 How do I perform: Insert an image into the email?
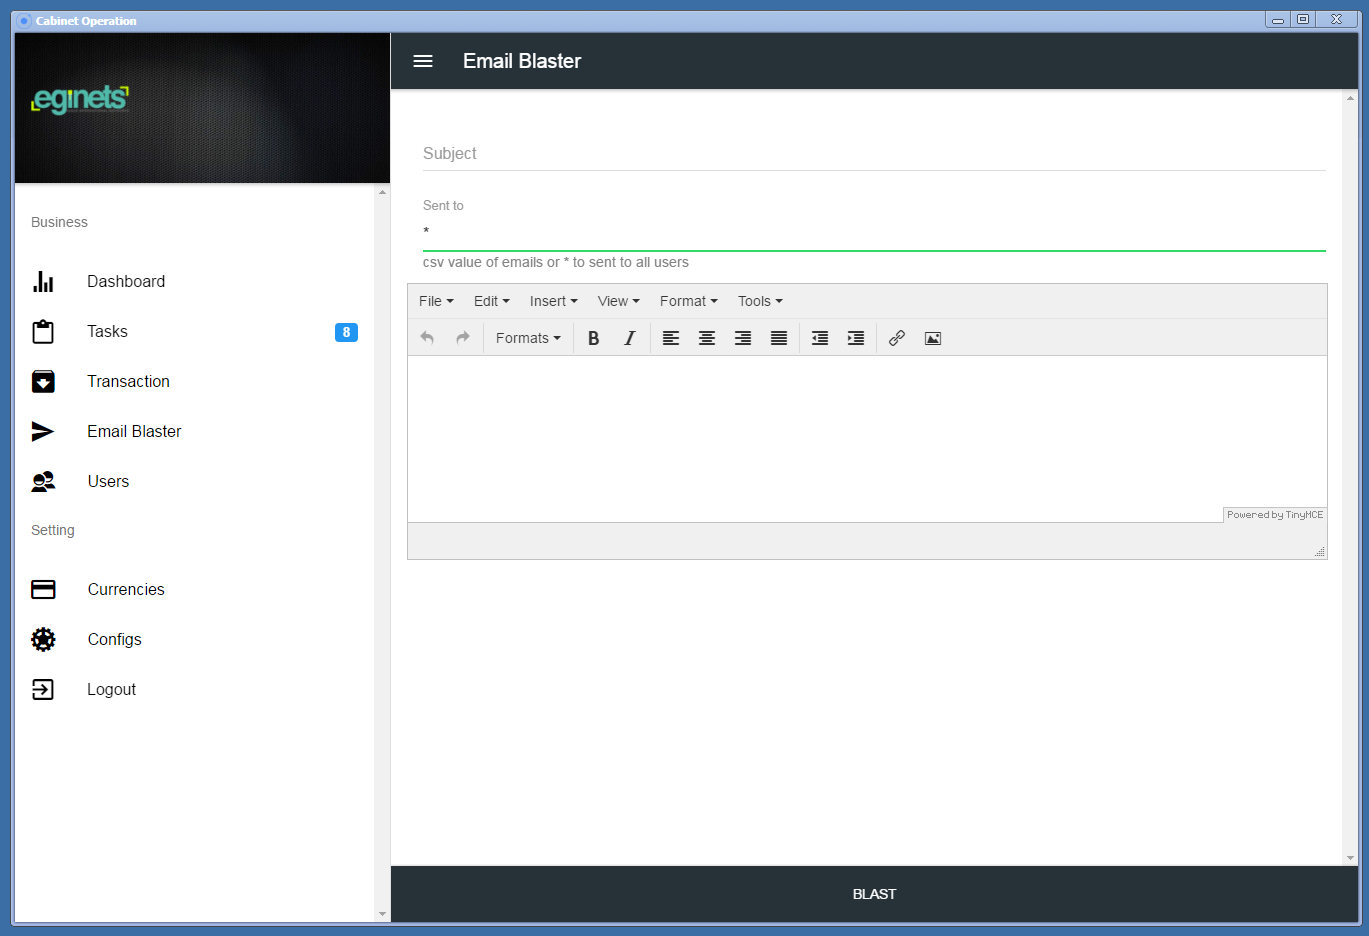tap(933, 338)
